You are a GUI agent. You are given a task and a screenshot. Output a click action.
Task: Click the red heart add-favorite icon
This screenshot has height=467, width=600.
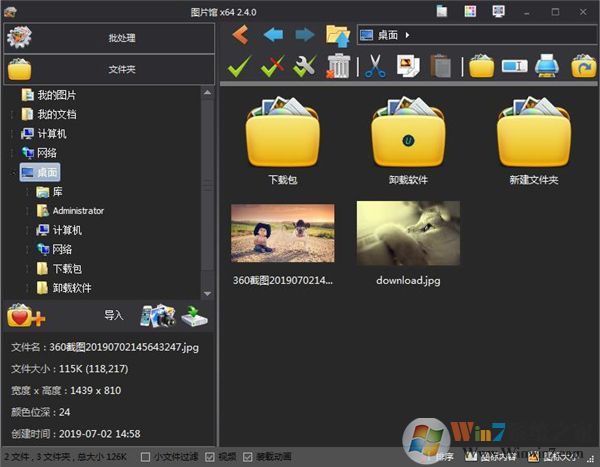(x=25, y=316)
